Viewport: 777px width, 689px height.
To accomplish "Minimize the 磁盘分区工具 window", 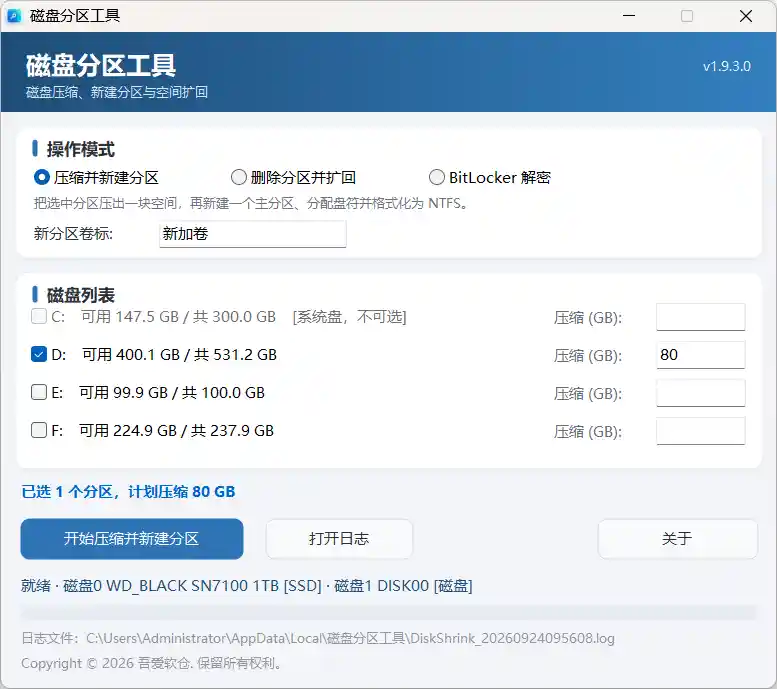I will [x=629, y=16].
